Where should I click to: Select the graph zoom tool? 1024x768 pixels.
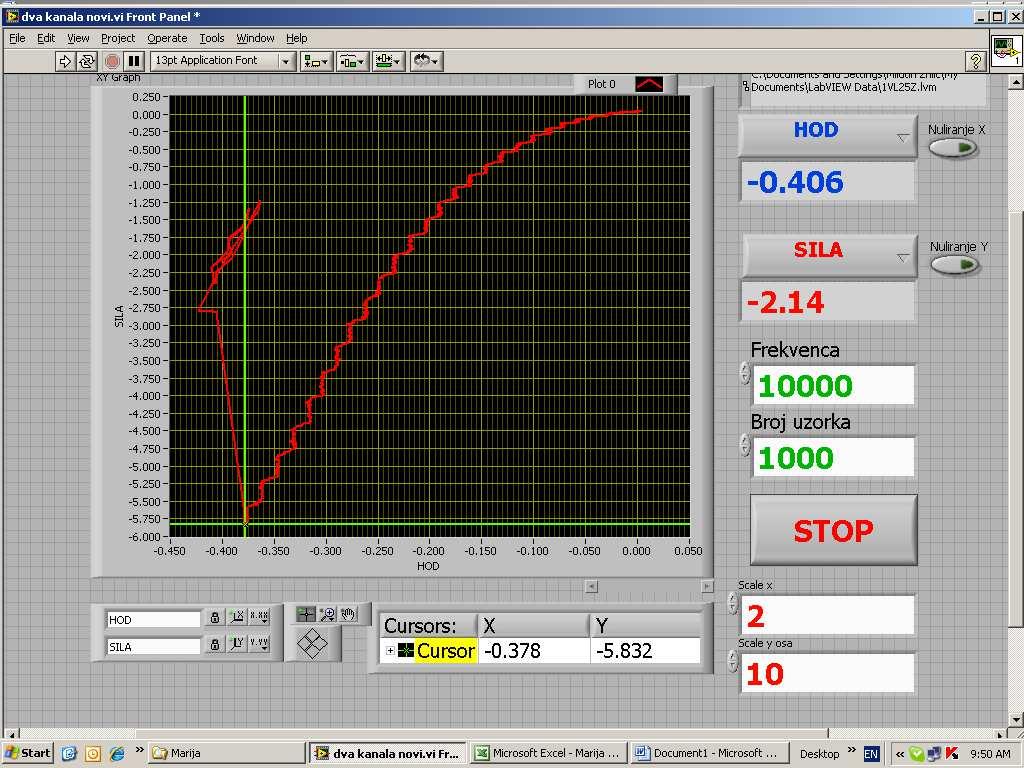click(327, 614)
